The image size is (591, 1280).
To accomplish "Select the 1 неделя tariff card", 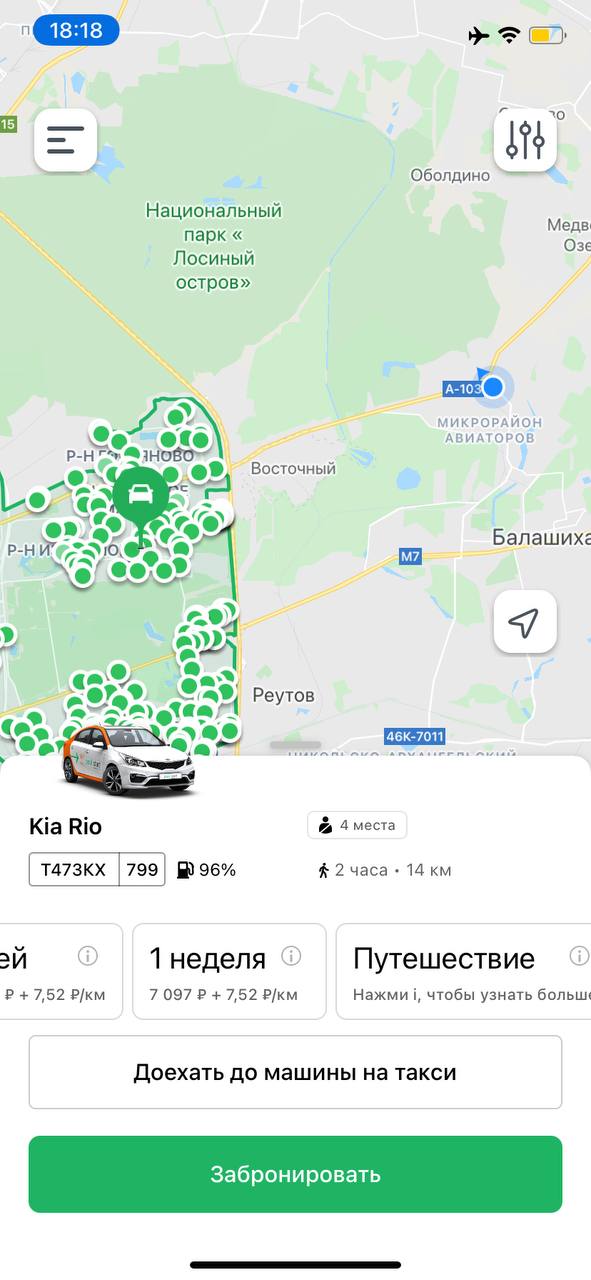I will [x=229, y=971].
